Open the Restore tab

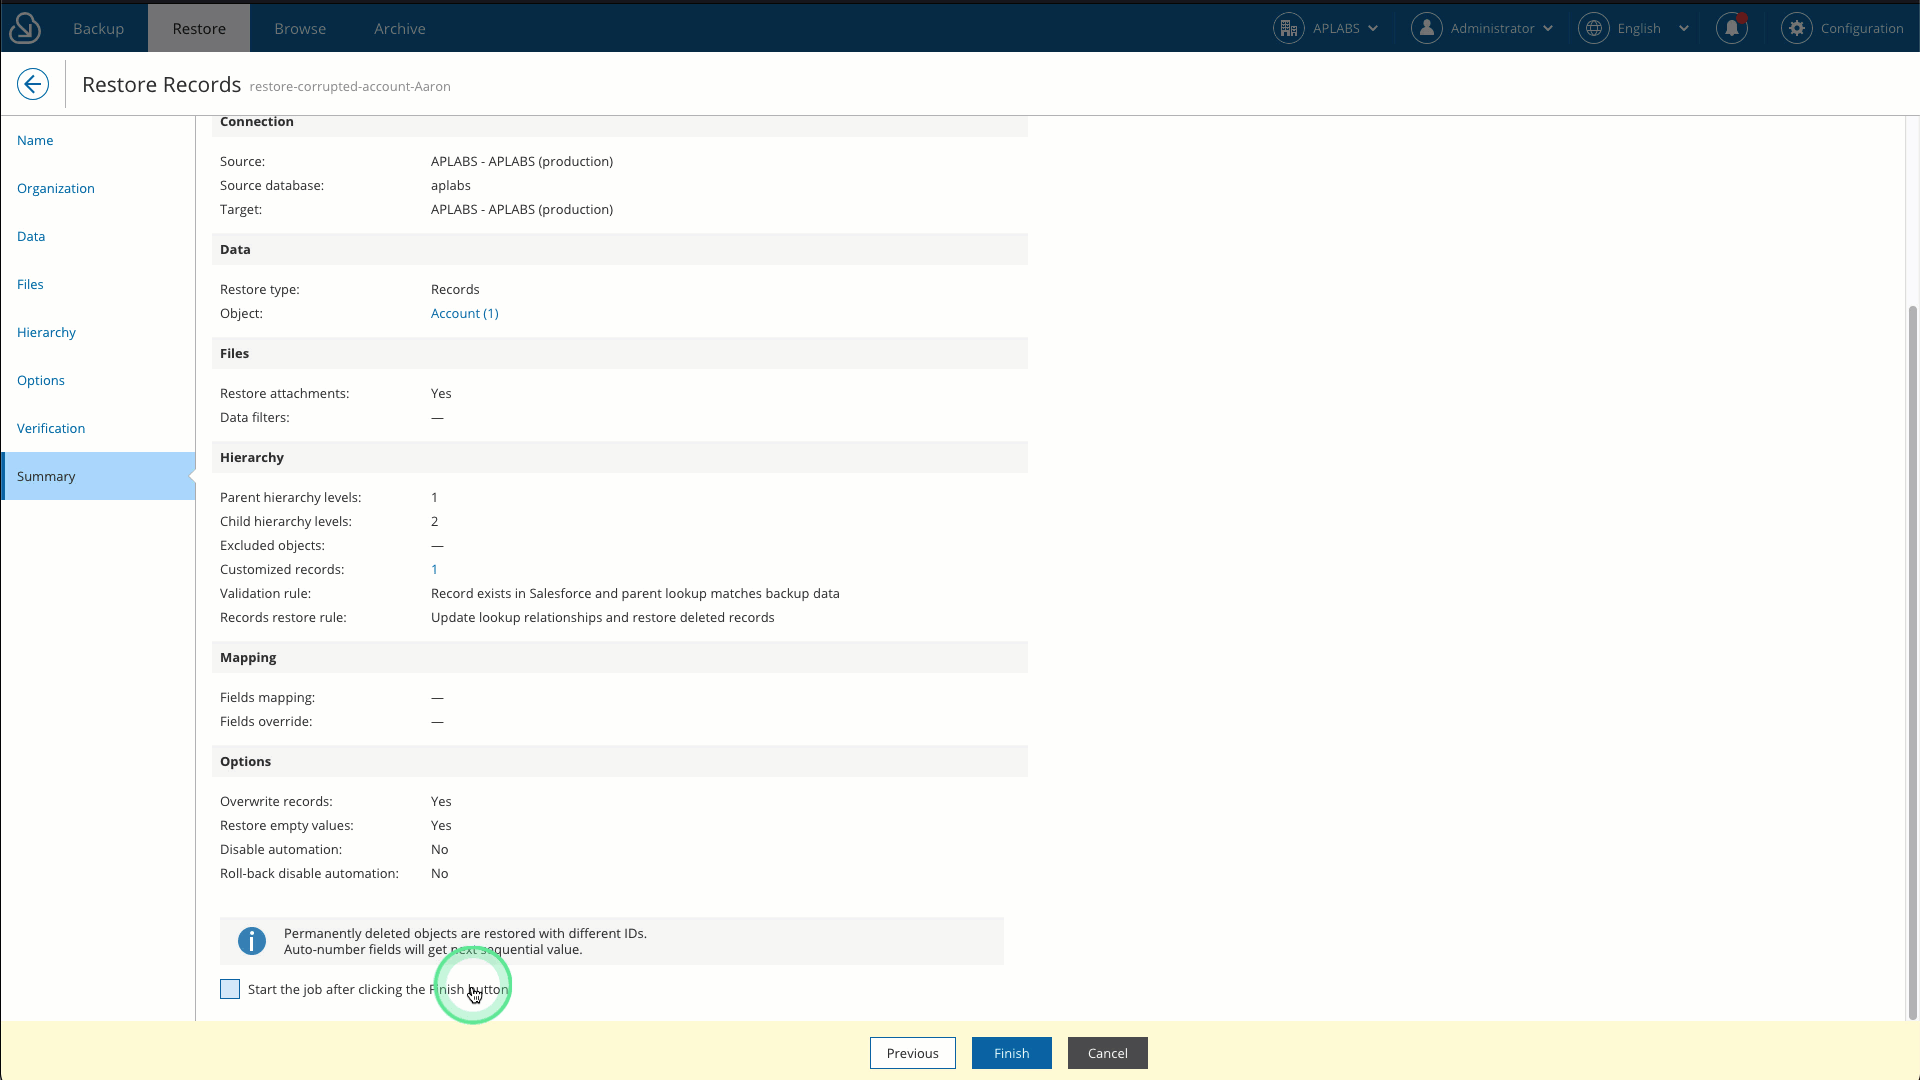pos(199,28)
